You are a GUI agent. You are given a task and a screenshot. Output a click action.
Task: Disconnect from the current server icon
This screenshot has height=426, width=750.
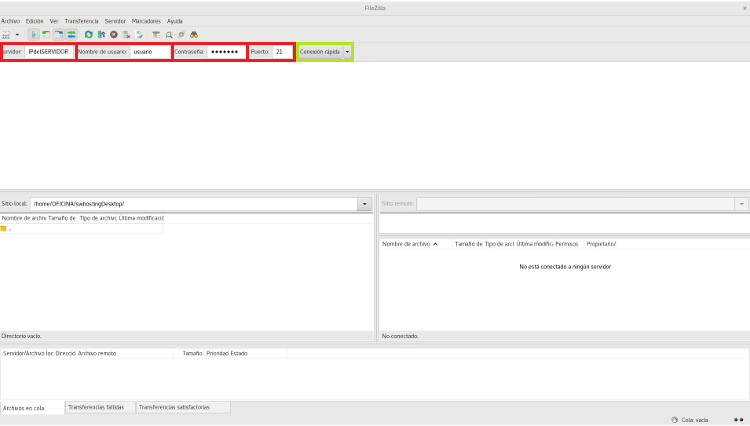127,34
